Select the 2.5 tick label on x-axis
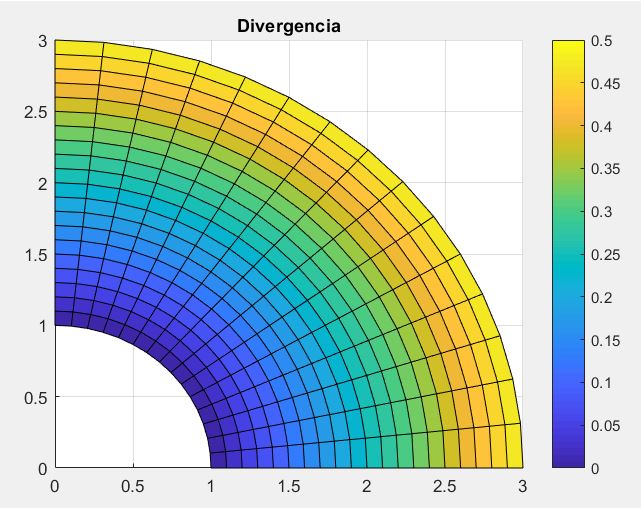641x508 pixels. point(444,485)
